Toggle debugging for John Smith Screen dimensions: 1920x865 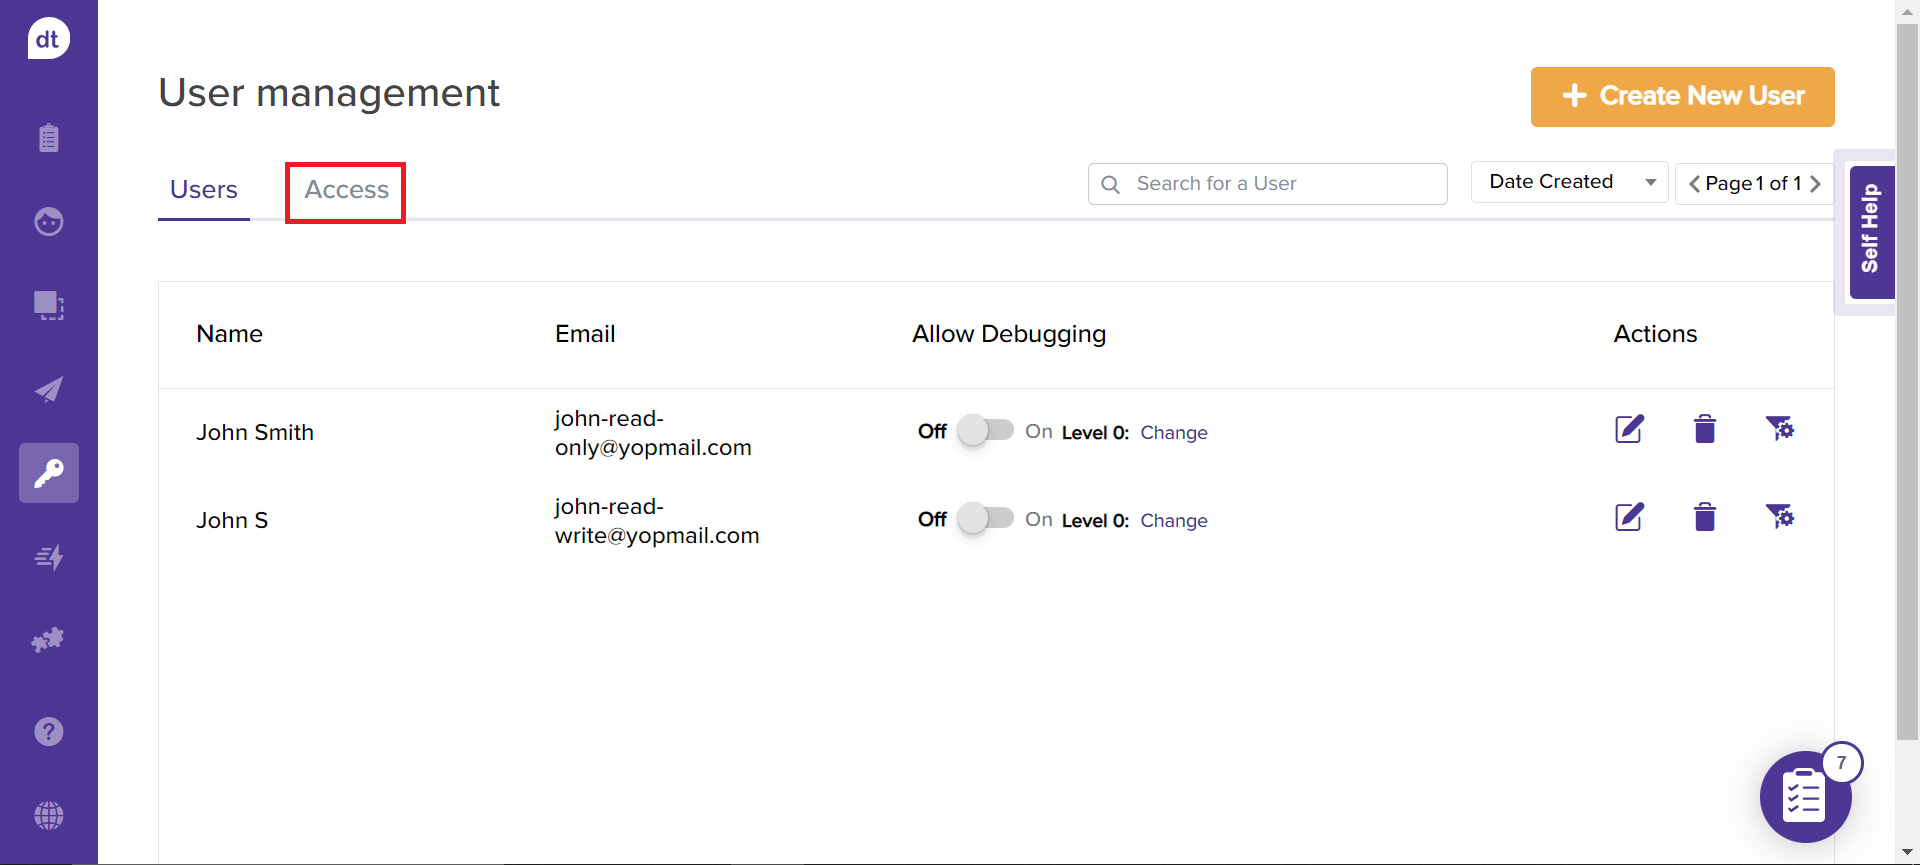pos(985,431)
